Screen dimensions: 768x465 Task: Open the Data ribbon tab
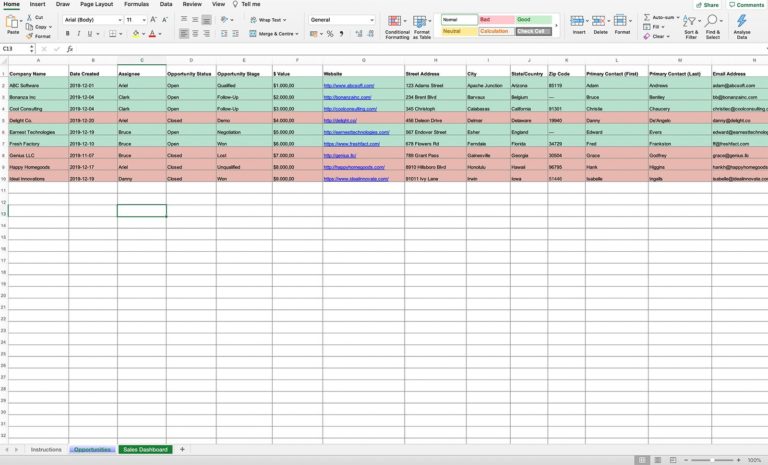click(x=166, y=4)
